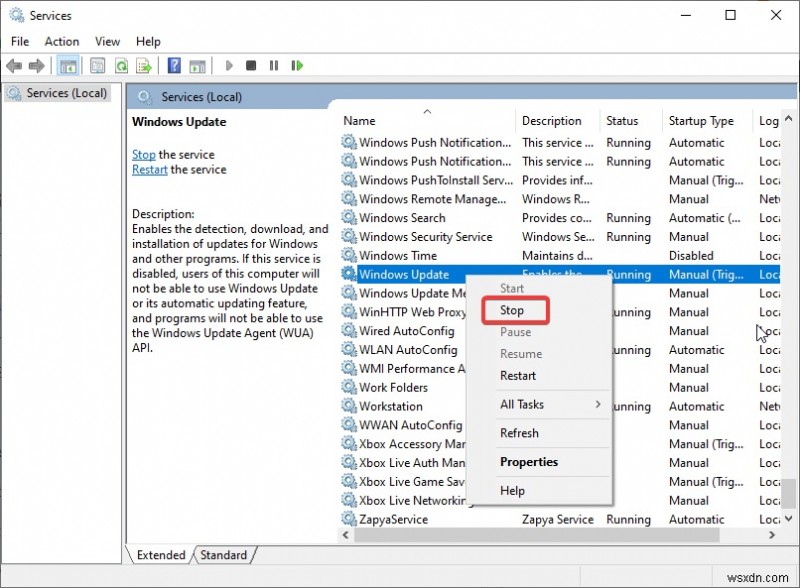Click gear icon beside Wired AutoConfig

point(349,331)
